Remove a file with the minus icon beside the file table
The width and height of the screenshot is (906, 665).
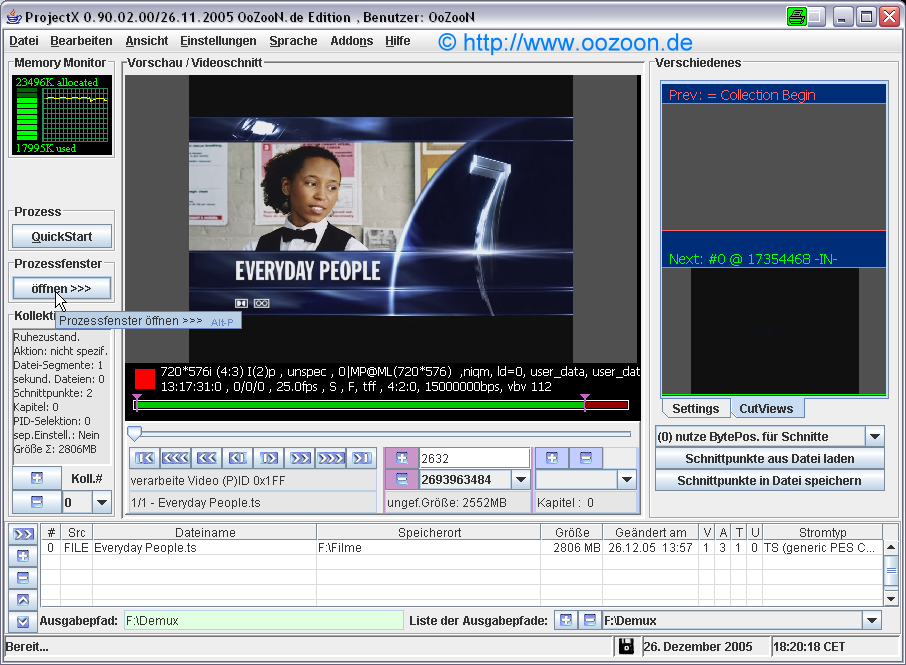pyautogui.click(x=23, y=578)
